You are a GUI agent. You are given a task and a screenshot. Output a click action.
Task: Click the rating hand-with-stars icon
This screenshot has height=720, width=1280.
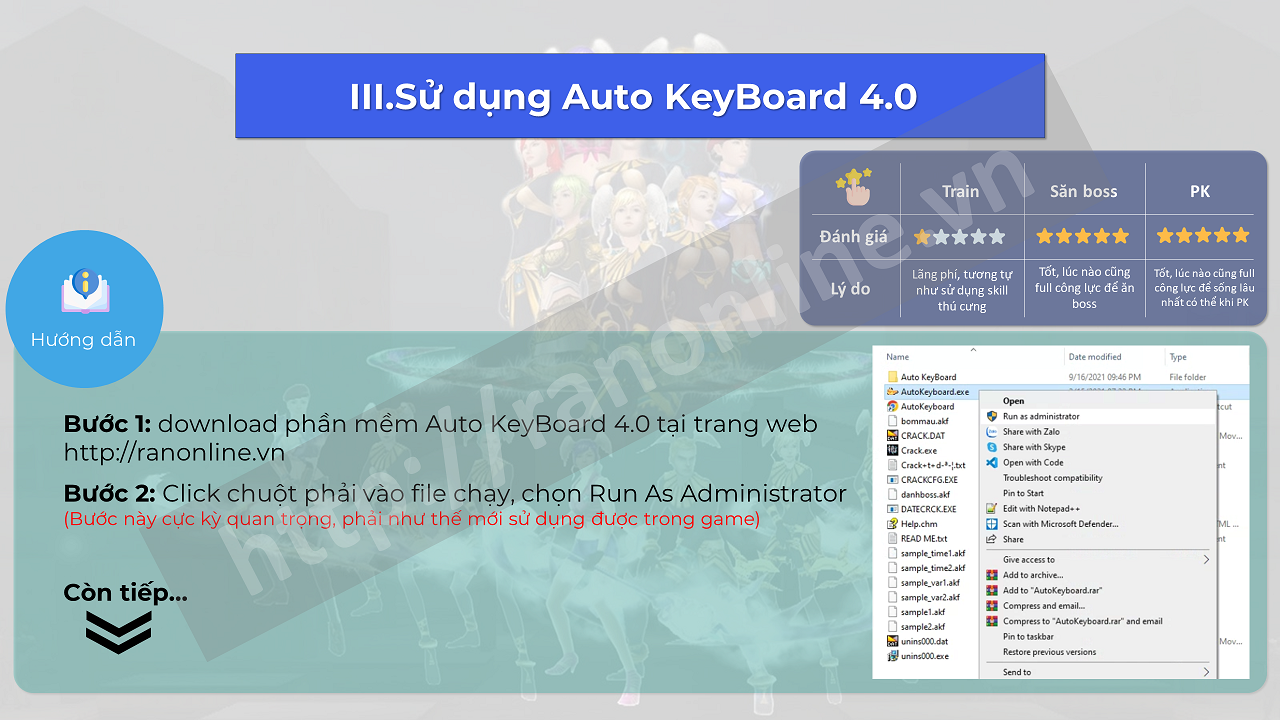853,186
